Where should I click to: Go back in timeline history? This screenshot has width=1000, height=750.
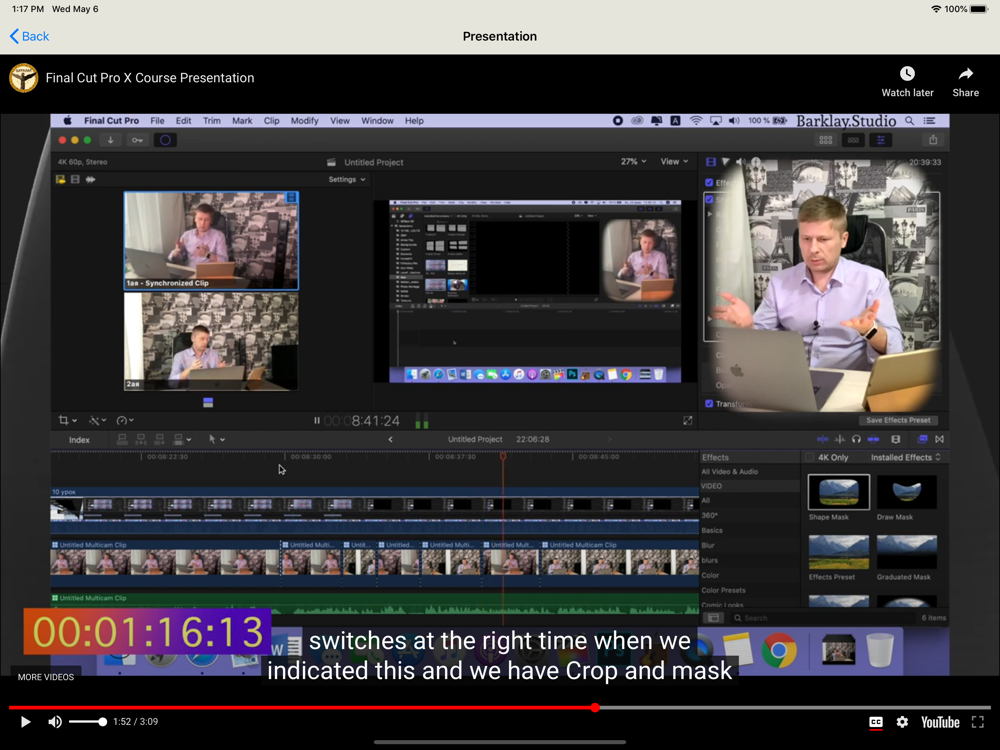click(390, 439)
